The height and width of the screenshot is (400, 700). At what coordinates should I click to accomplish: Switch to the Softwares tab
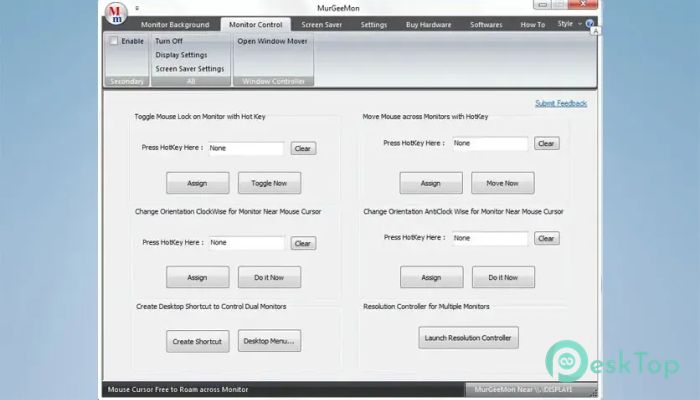click(486, 25)
